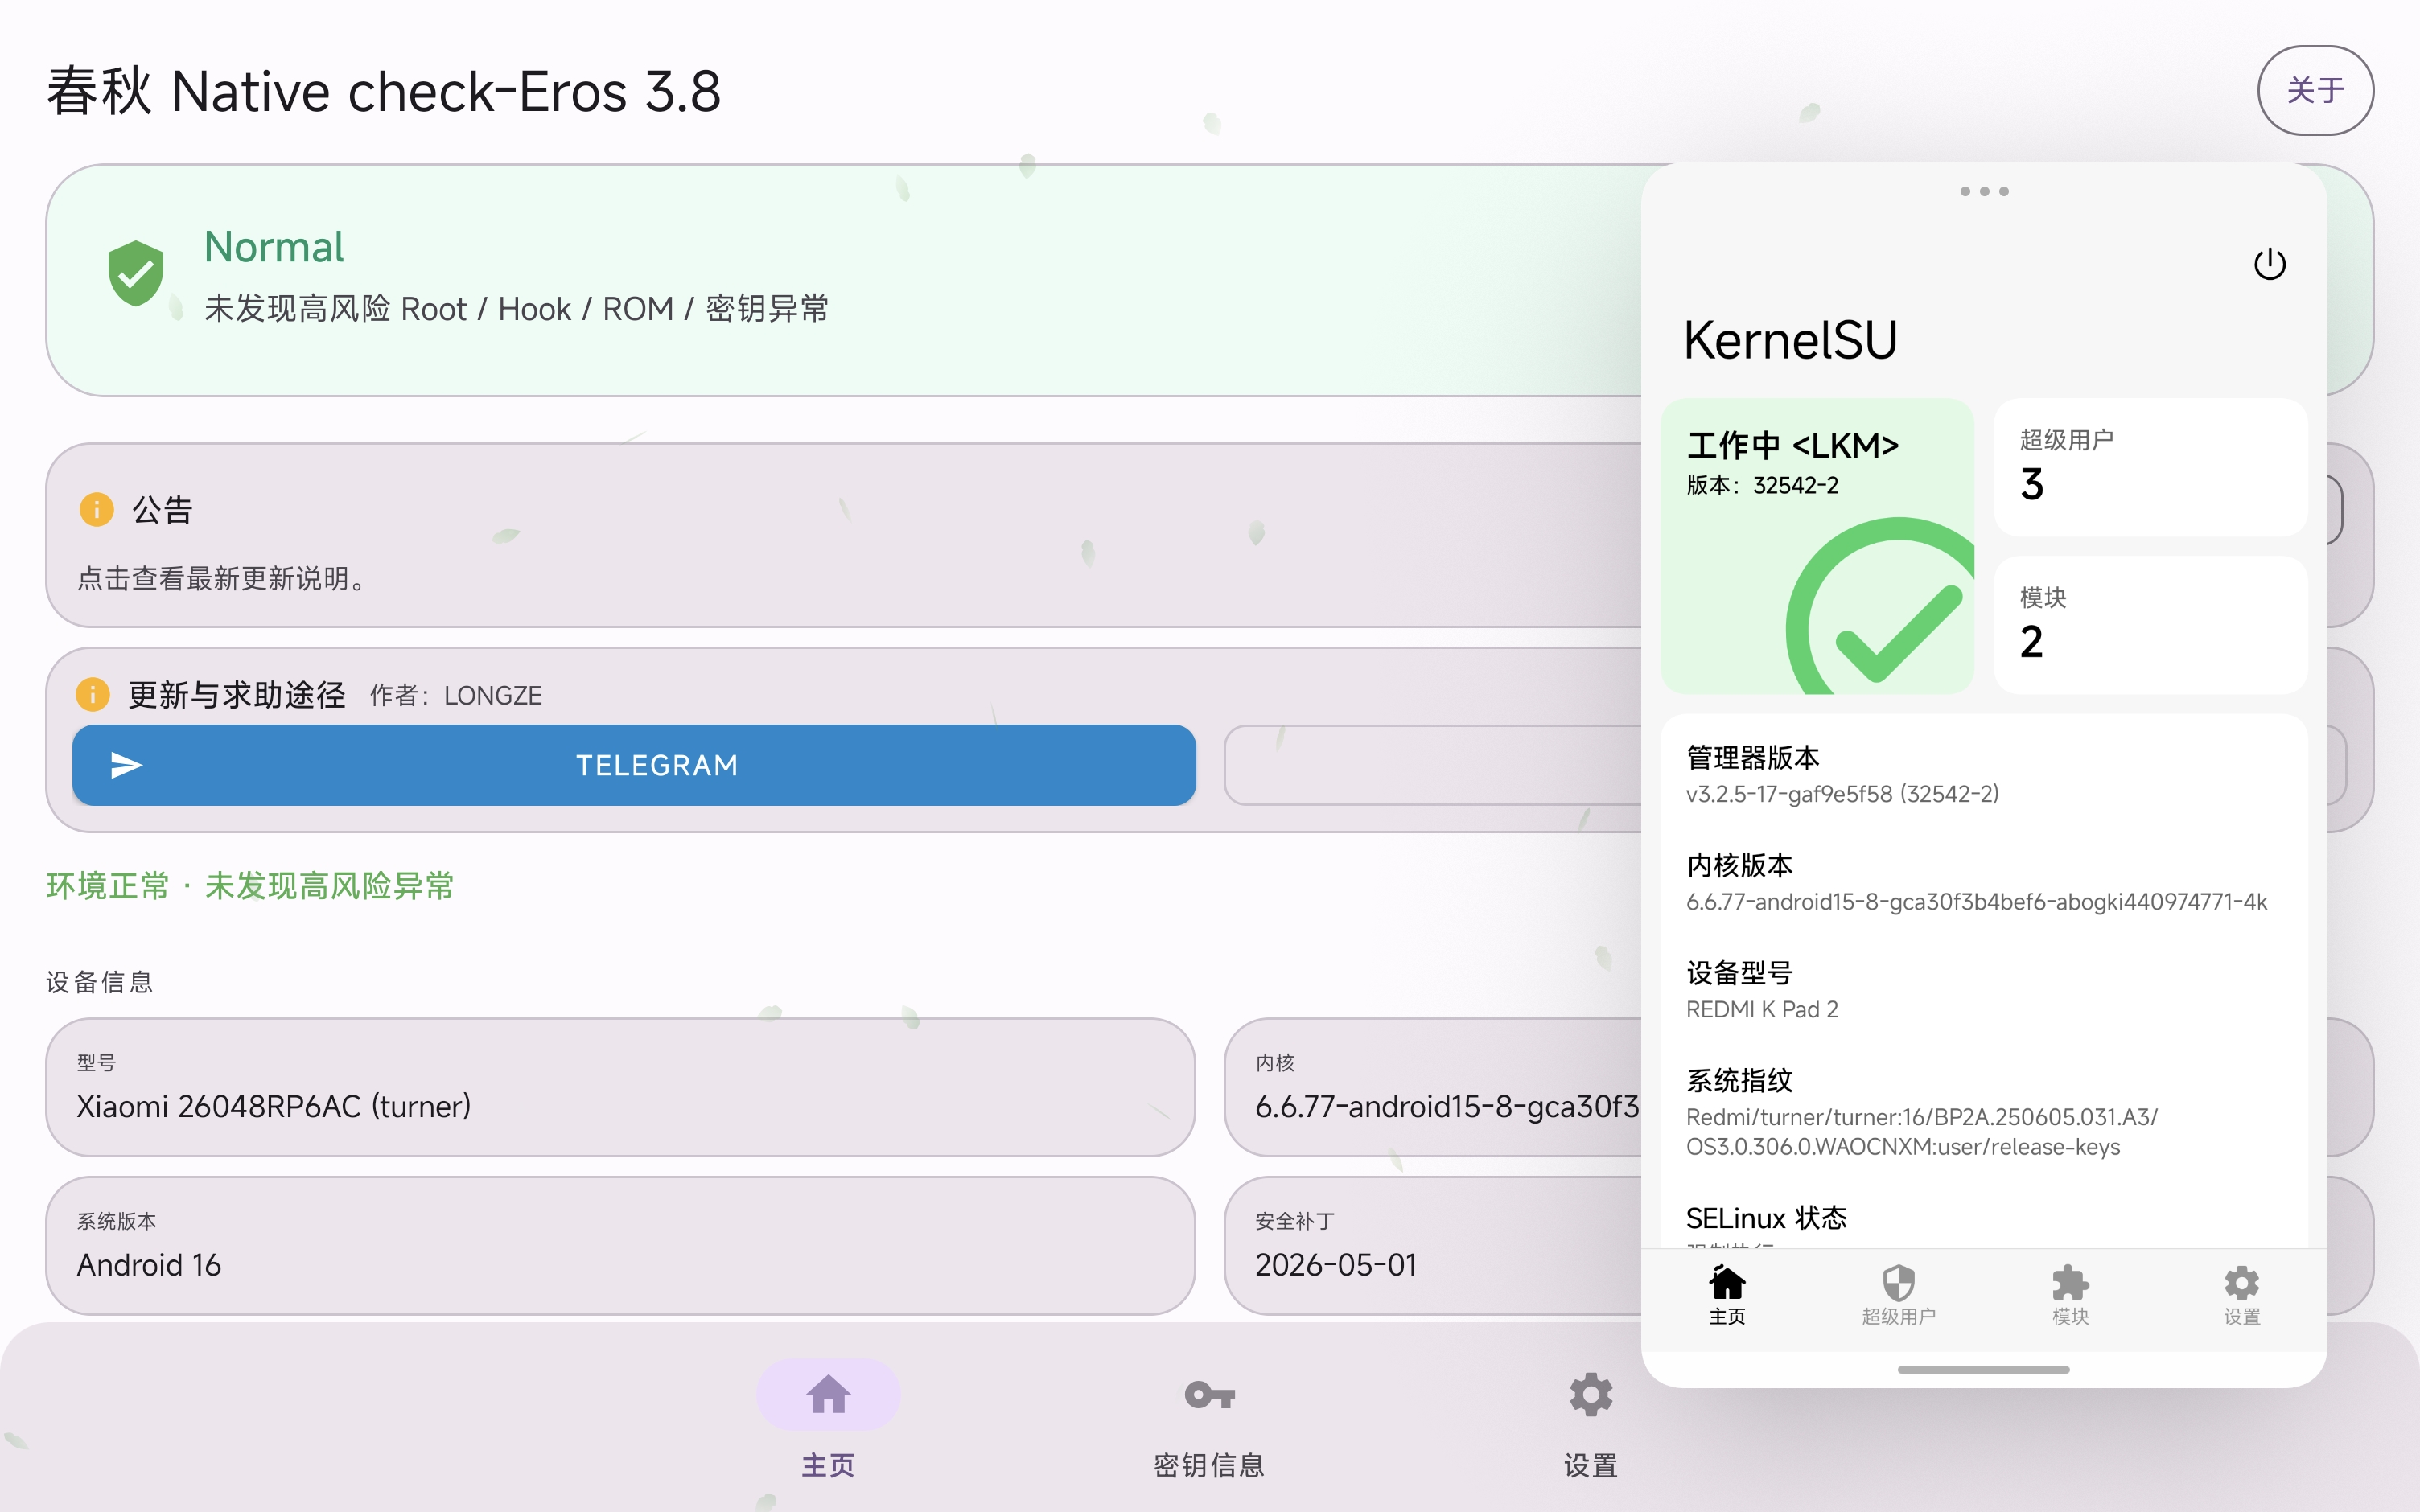Tap the 系统版本 Android 16 card

[x=620, y=1245]
